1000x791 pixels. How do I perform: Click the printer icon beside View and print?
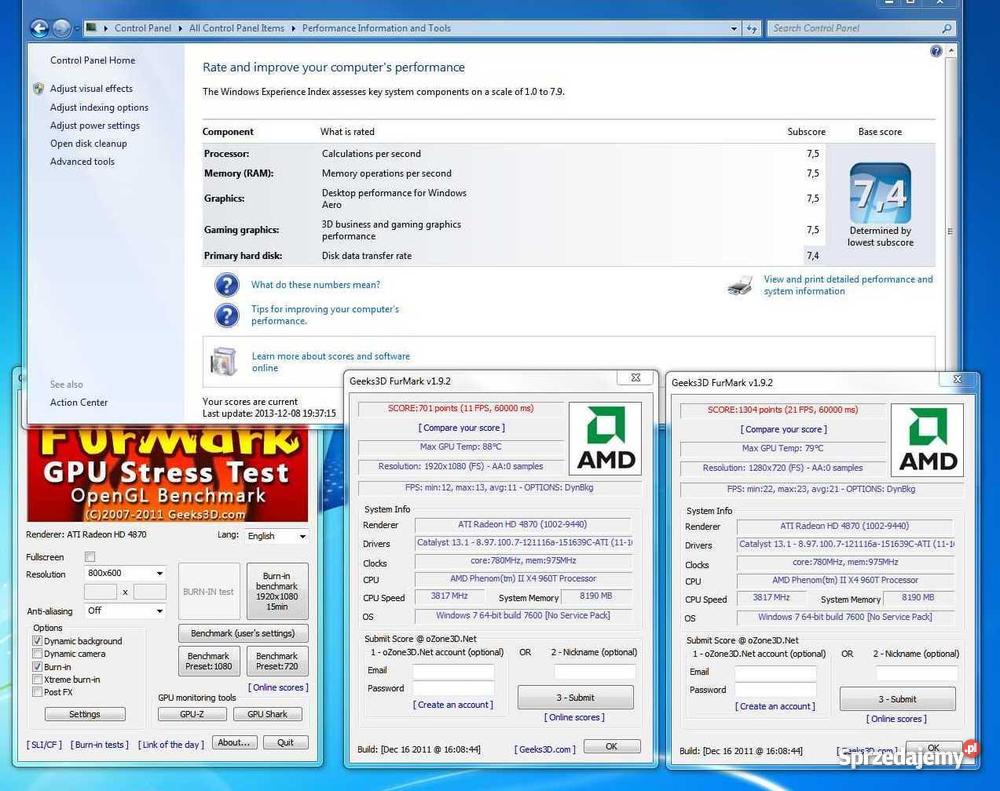click(x=740, y=286)
